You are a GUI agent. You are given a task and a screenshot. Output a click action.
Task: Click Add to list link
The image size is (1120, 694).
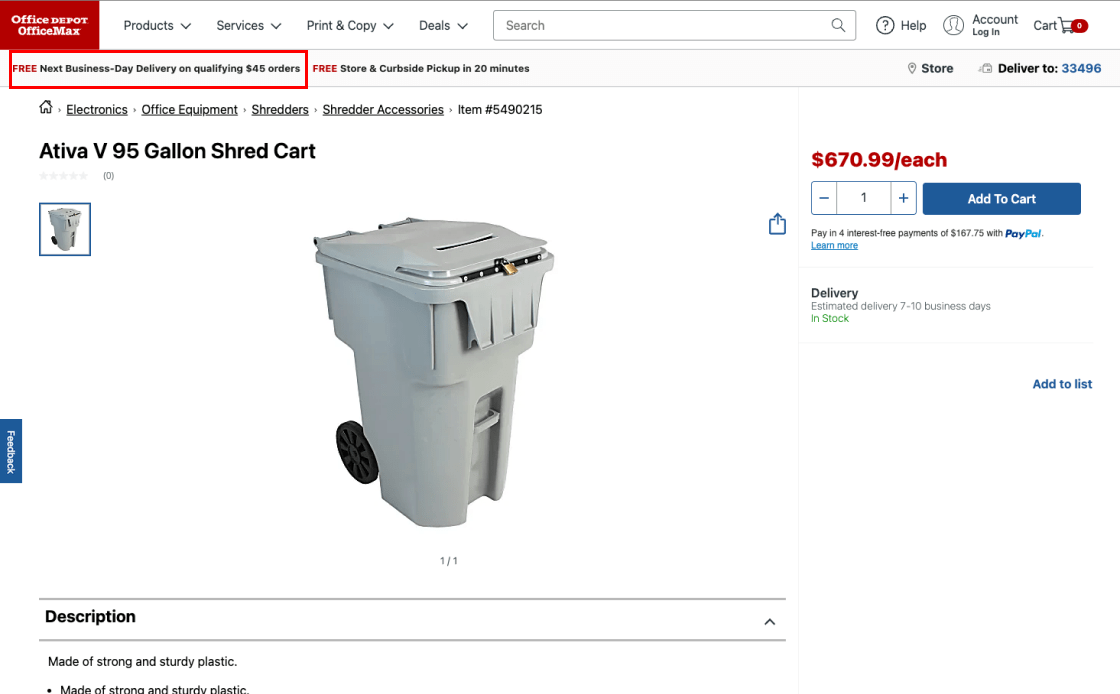(x=1062, y=384)
